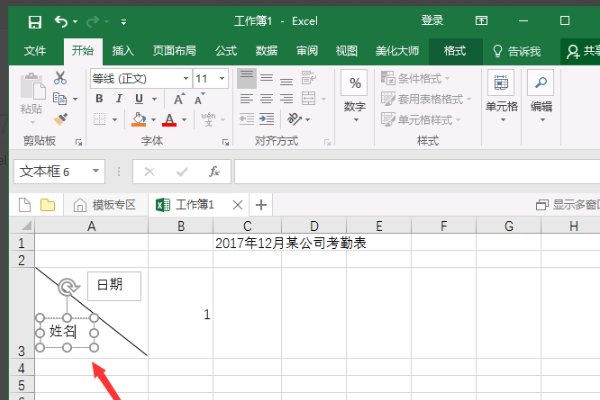This screenshot has width=600, height=400.
Task: Switch to the 视图 View tab
Action: point(347,51)
